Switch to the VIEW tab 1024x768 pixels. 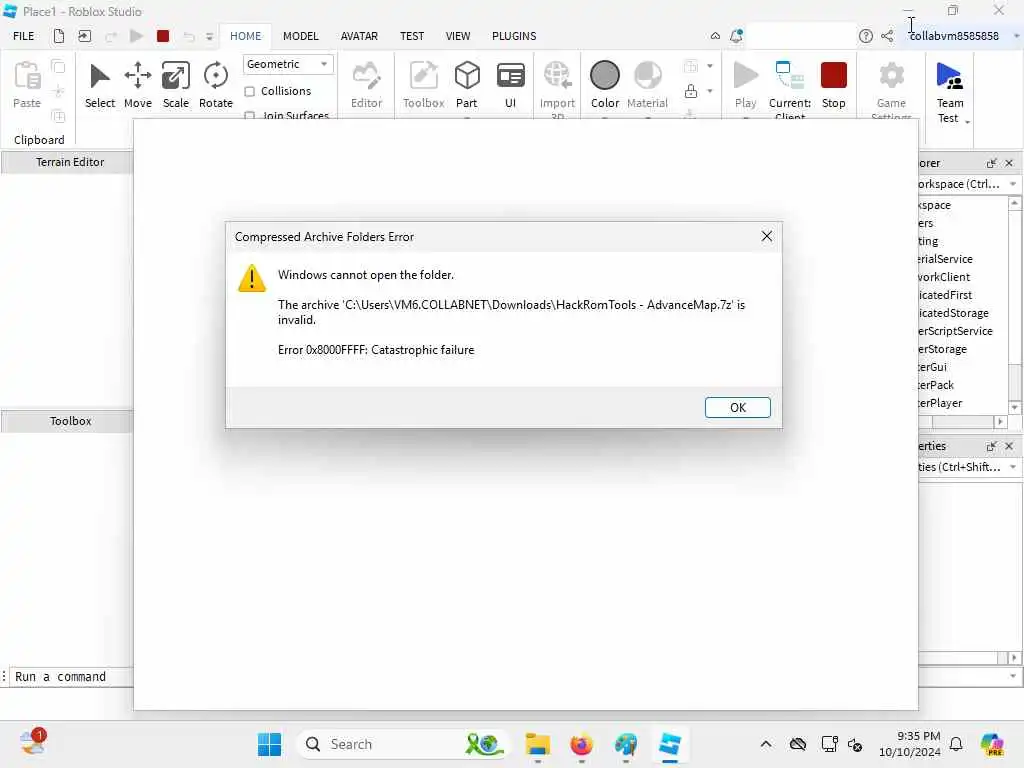(458, 36)
